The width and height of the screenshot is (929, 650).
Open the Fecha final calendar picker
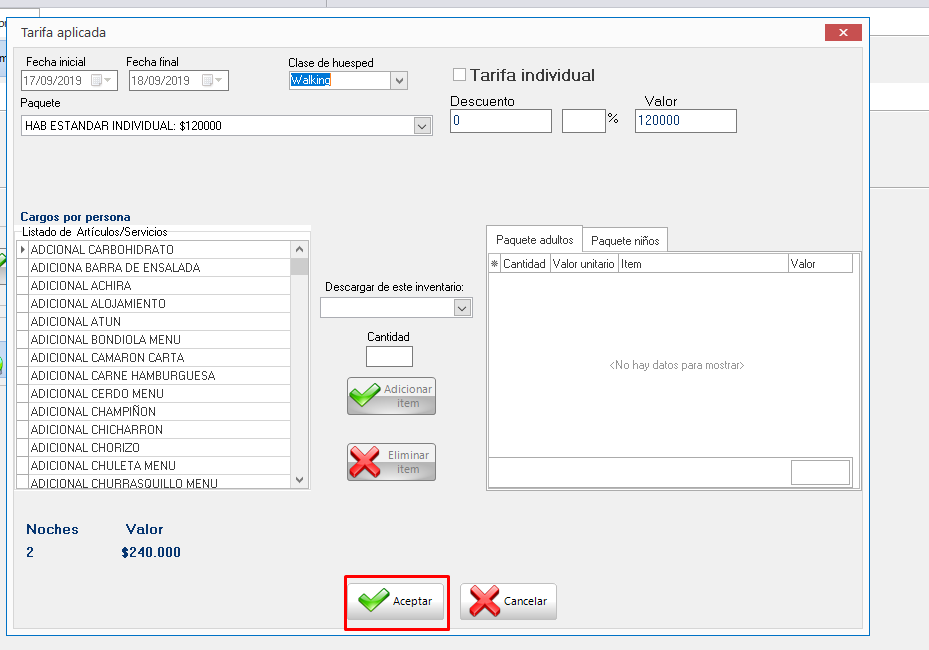click(x=212, y=81)
